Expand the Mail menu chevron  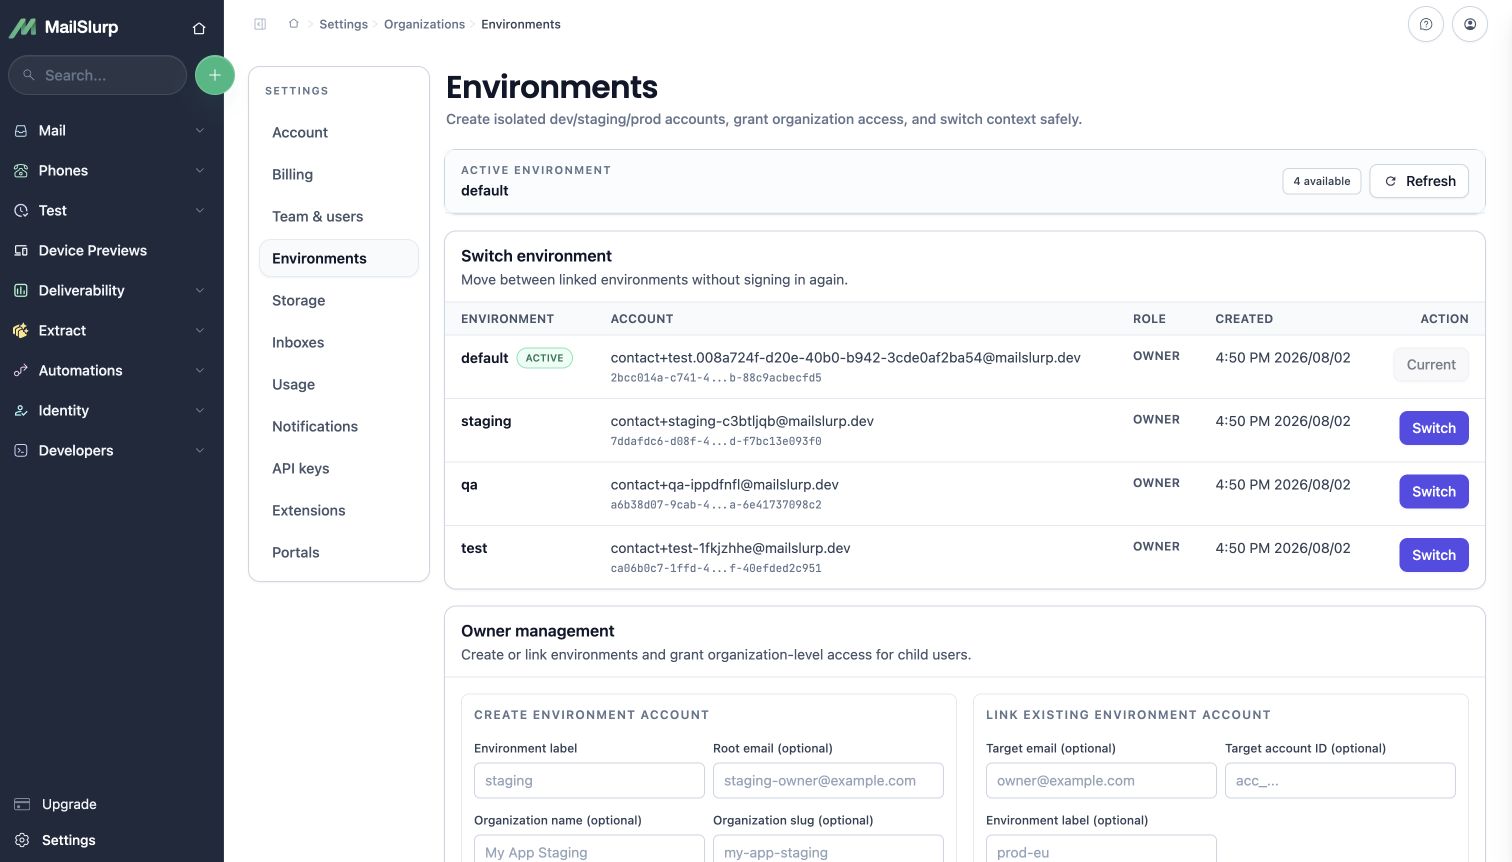click(x=200, y=130)
